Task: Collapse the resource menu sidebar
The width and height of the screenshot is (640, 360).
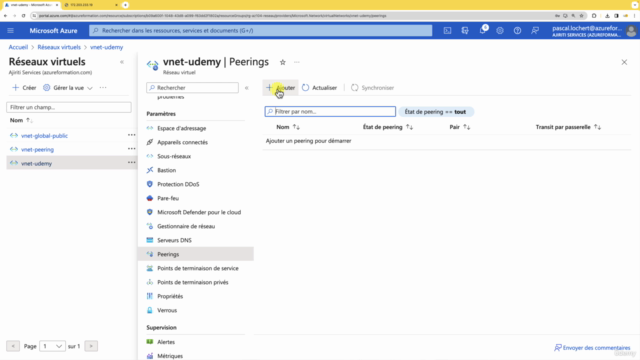Action: 247,88
